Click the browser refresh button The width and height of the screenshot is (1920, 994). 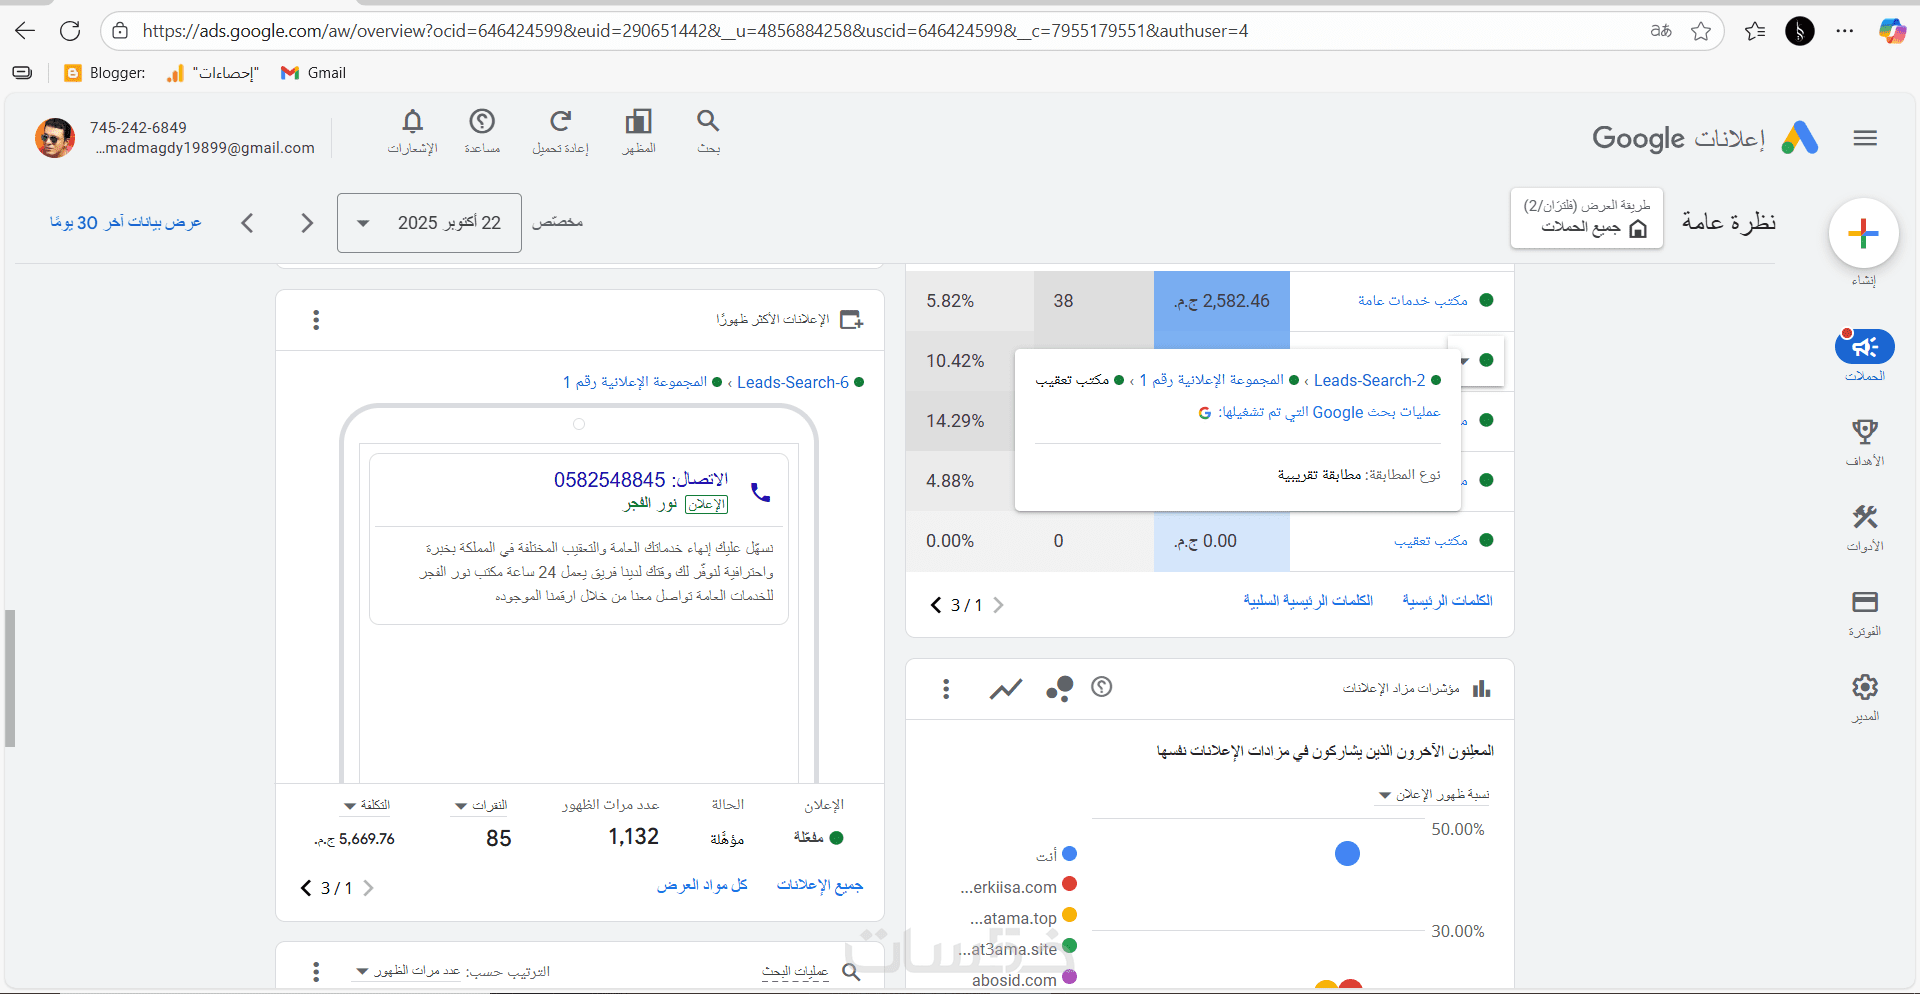(x=70, y=31)
